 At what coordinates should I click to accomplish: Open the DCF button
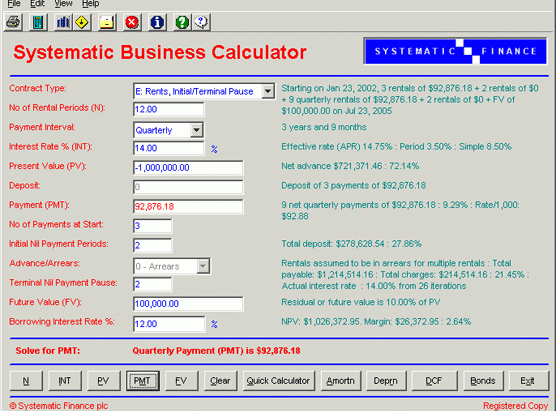point(434,381)
